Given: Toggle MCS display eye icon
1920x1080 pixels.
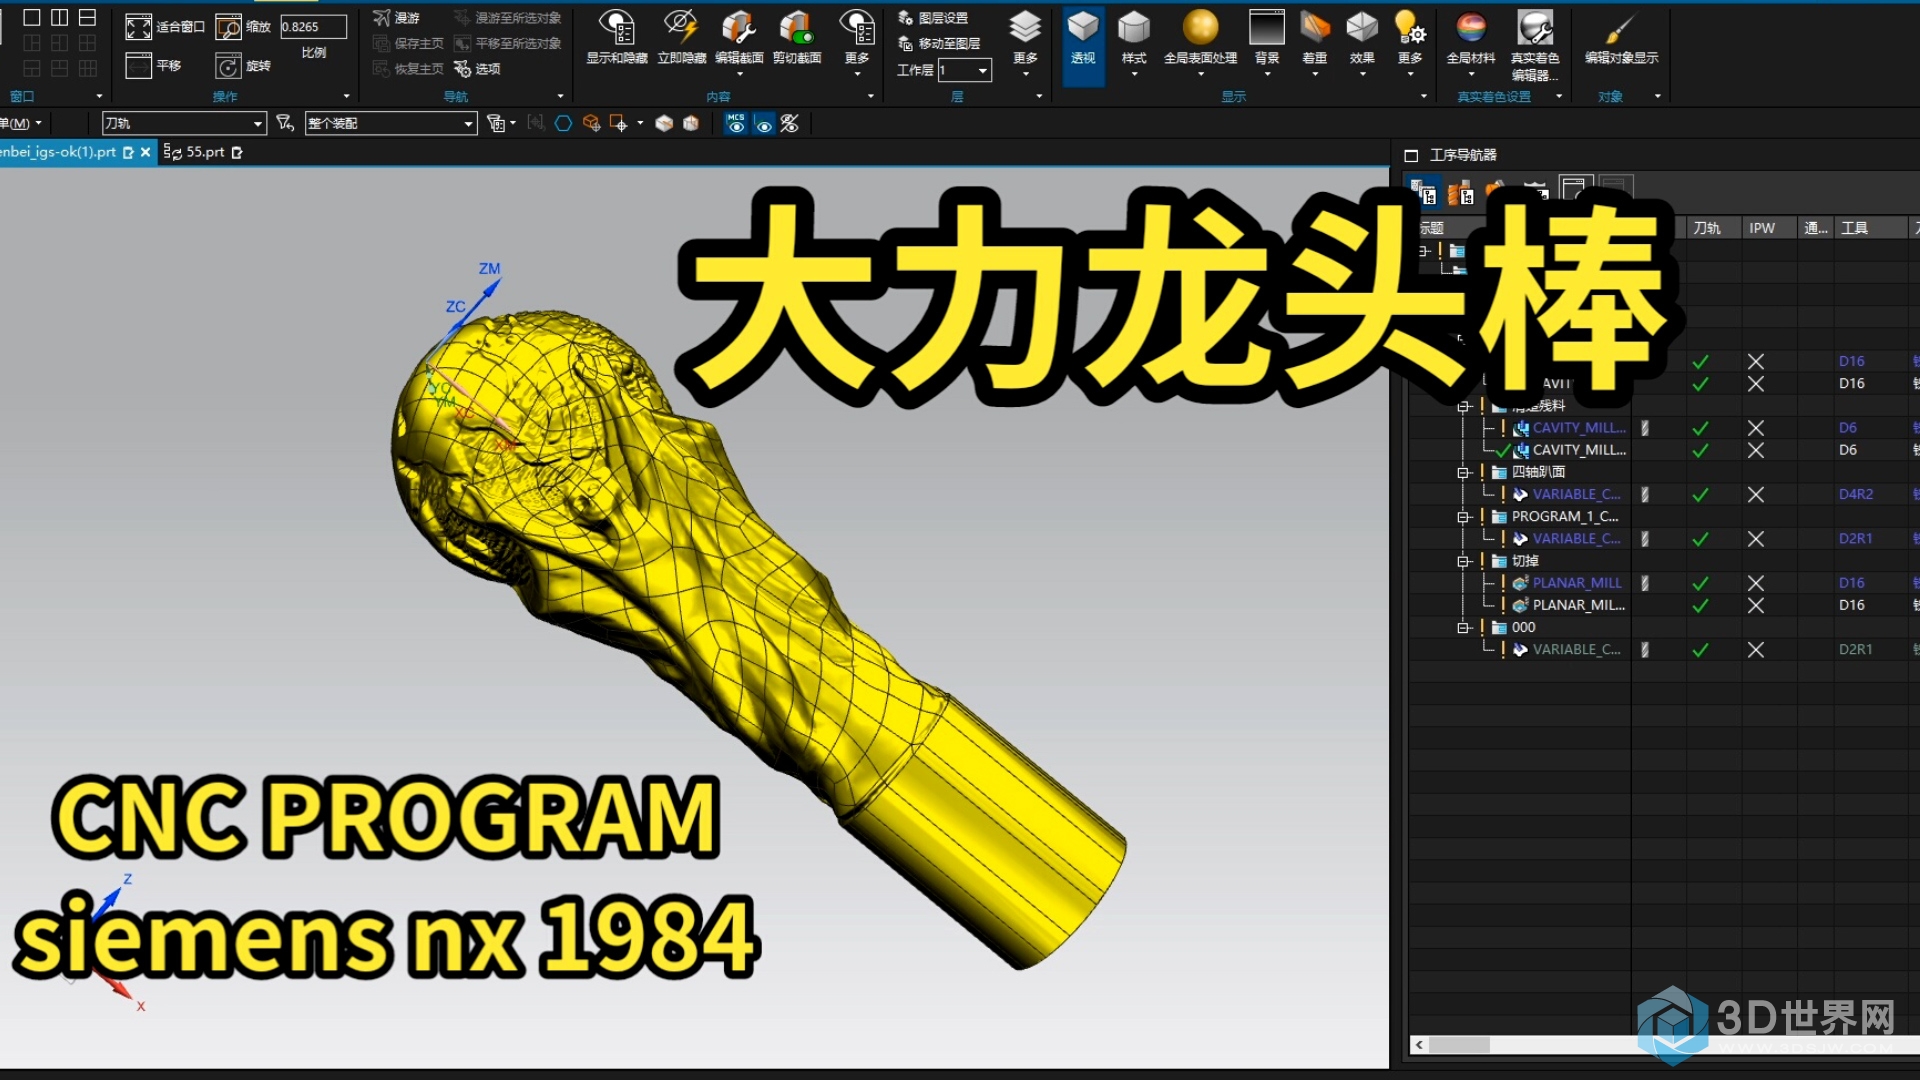Looking at the screenshot, I should (x=736, y=123).
